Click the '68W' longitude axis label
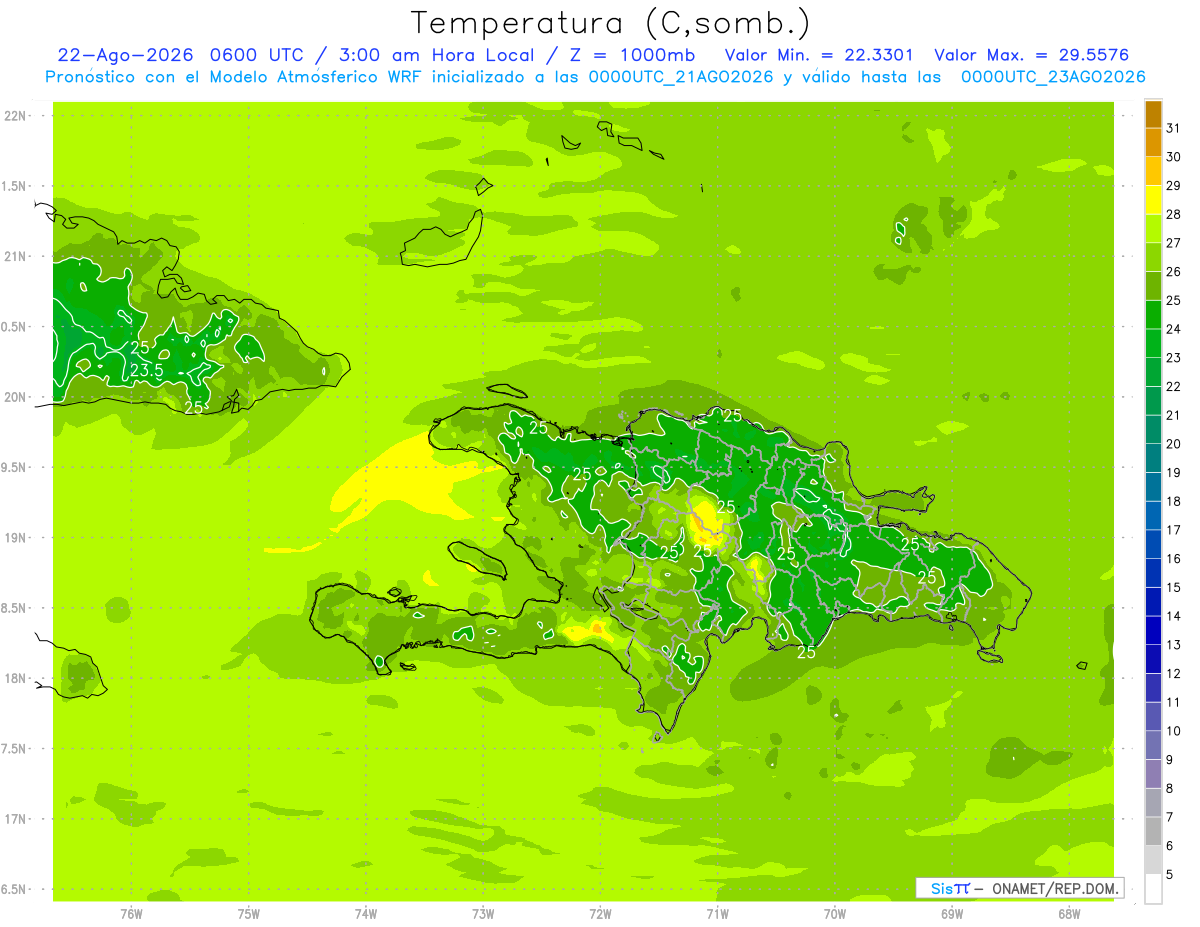1200x927 pixels. pos(1069,914)
